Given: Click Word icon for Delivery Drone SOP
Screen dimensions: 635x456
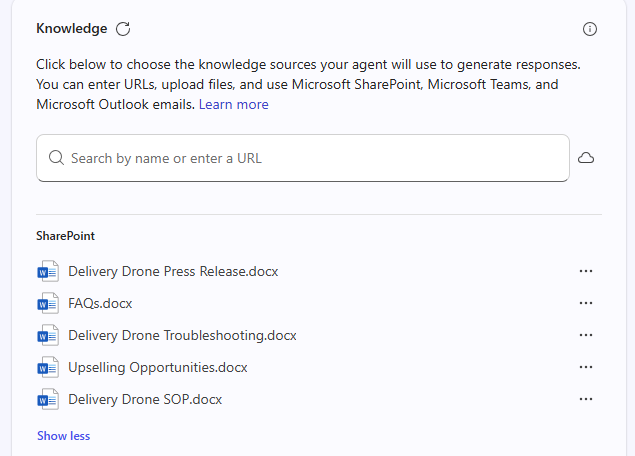Looking at the screenshot, I should pos(48,399).
